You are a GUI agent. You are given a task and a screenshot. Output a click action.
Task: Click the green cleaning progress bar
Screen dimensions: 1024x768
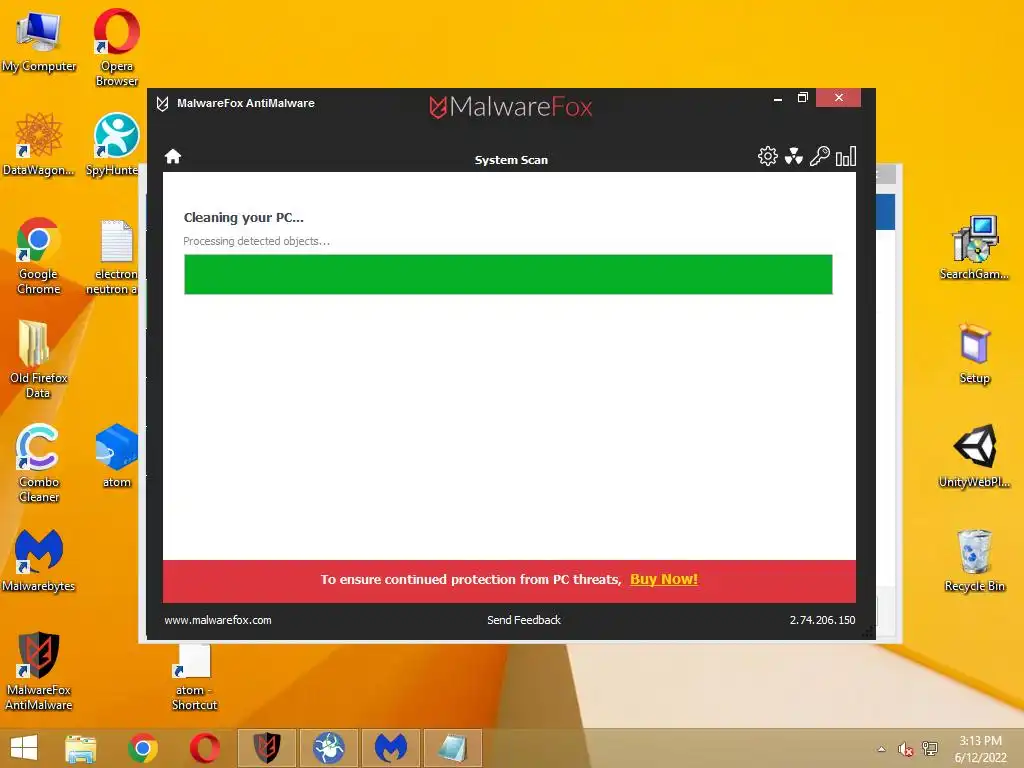(508, 274)
